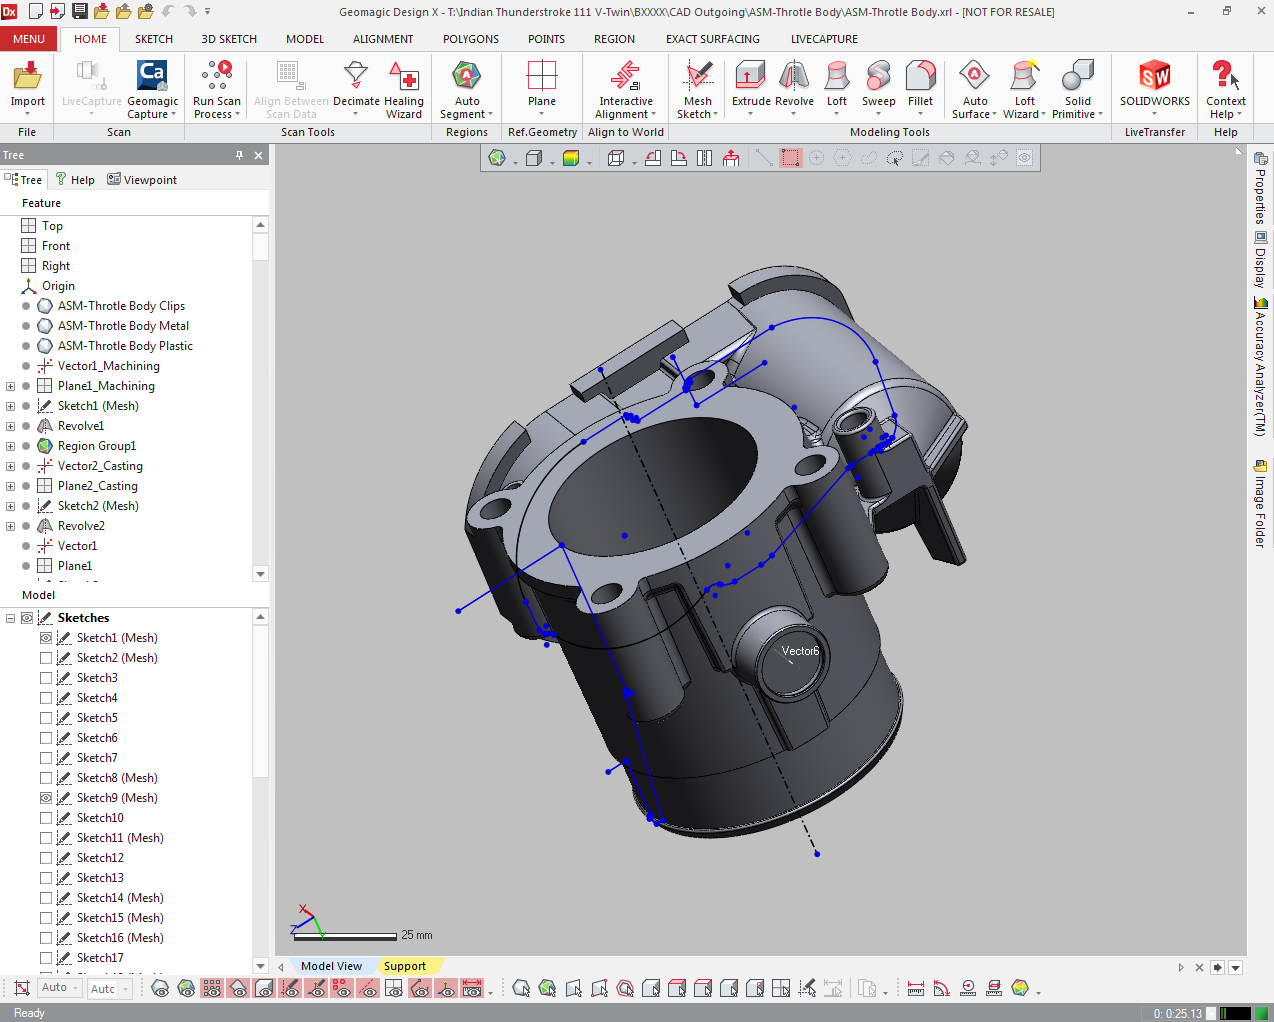Open Mesh Sketch tool

[698, 88]
